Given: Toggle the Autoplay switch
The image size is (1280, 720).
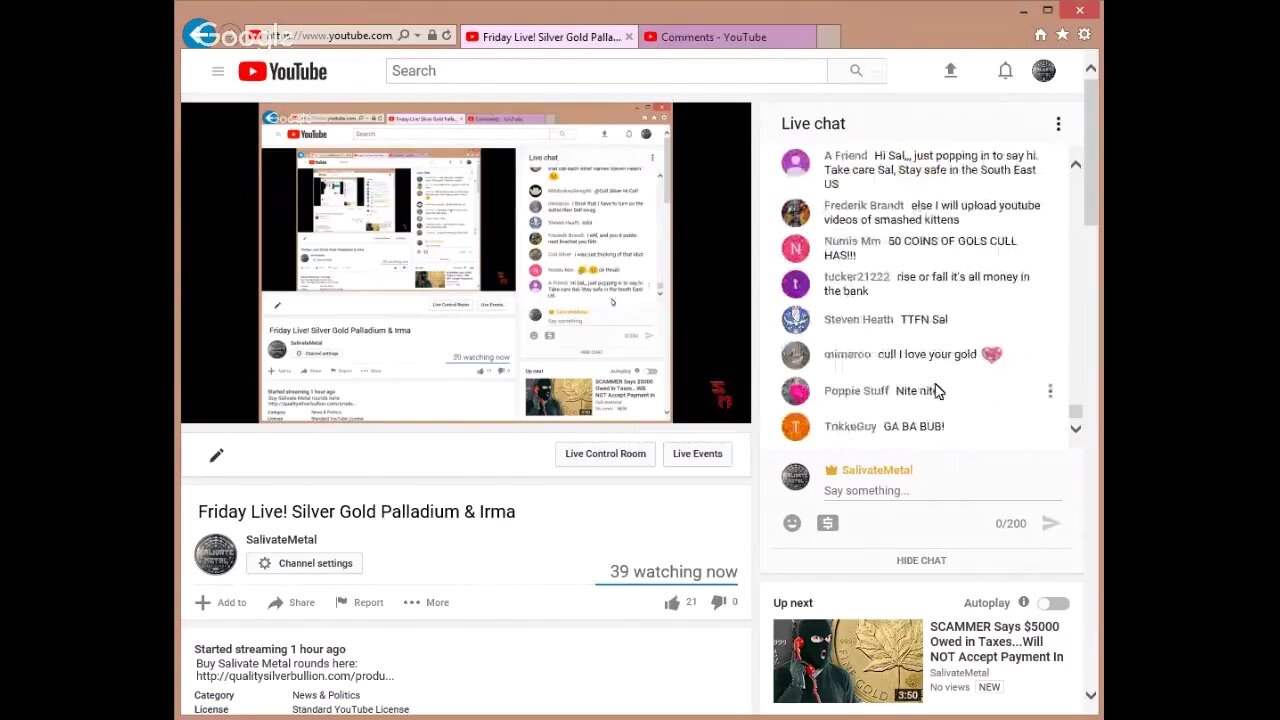Looking at the screenshot, I should coord(1053,603).
